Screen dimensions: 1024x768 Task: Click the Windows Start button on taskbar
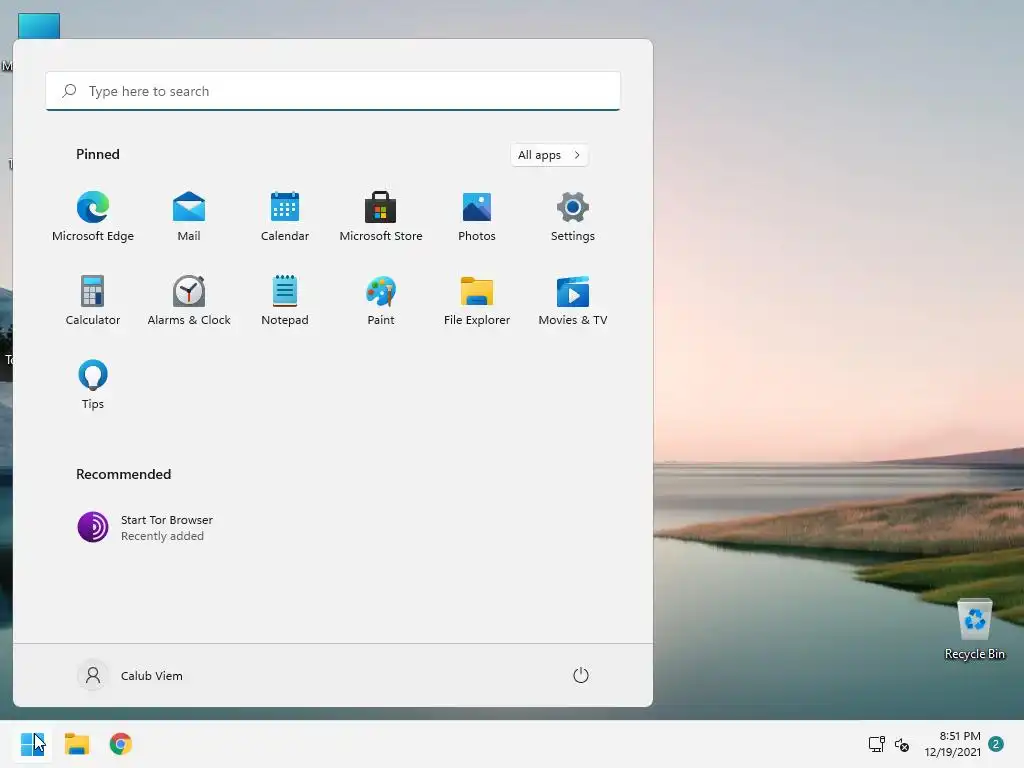pos(32,744)
